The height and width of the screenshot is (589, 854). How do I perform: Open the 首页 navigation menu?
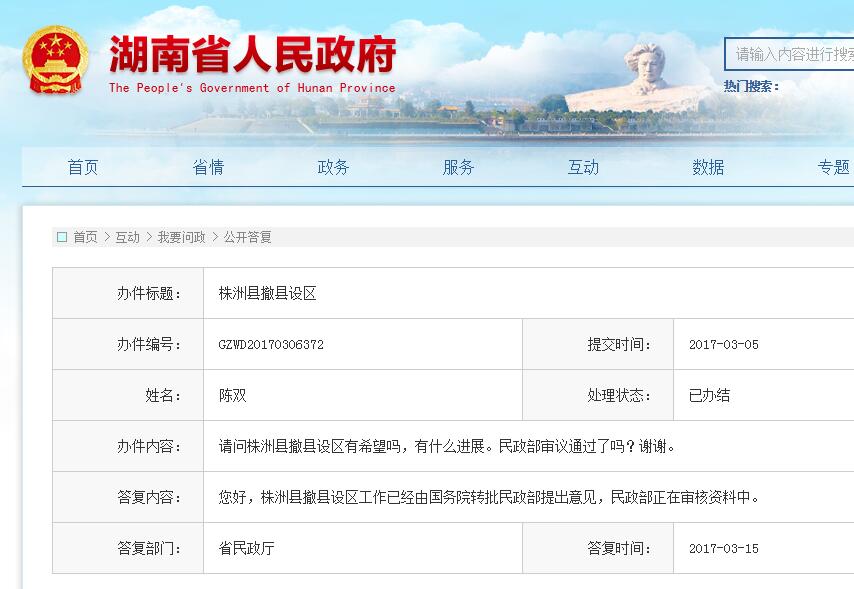pos(81,167)
